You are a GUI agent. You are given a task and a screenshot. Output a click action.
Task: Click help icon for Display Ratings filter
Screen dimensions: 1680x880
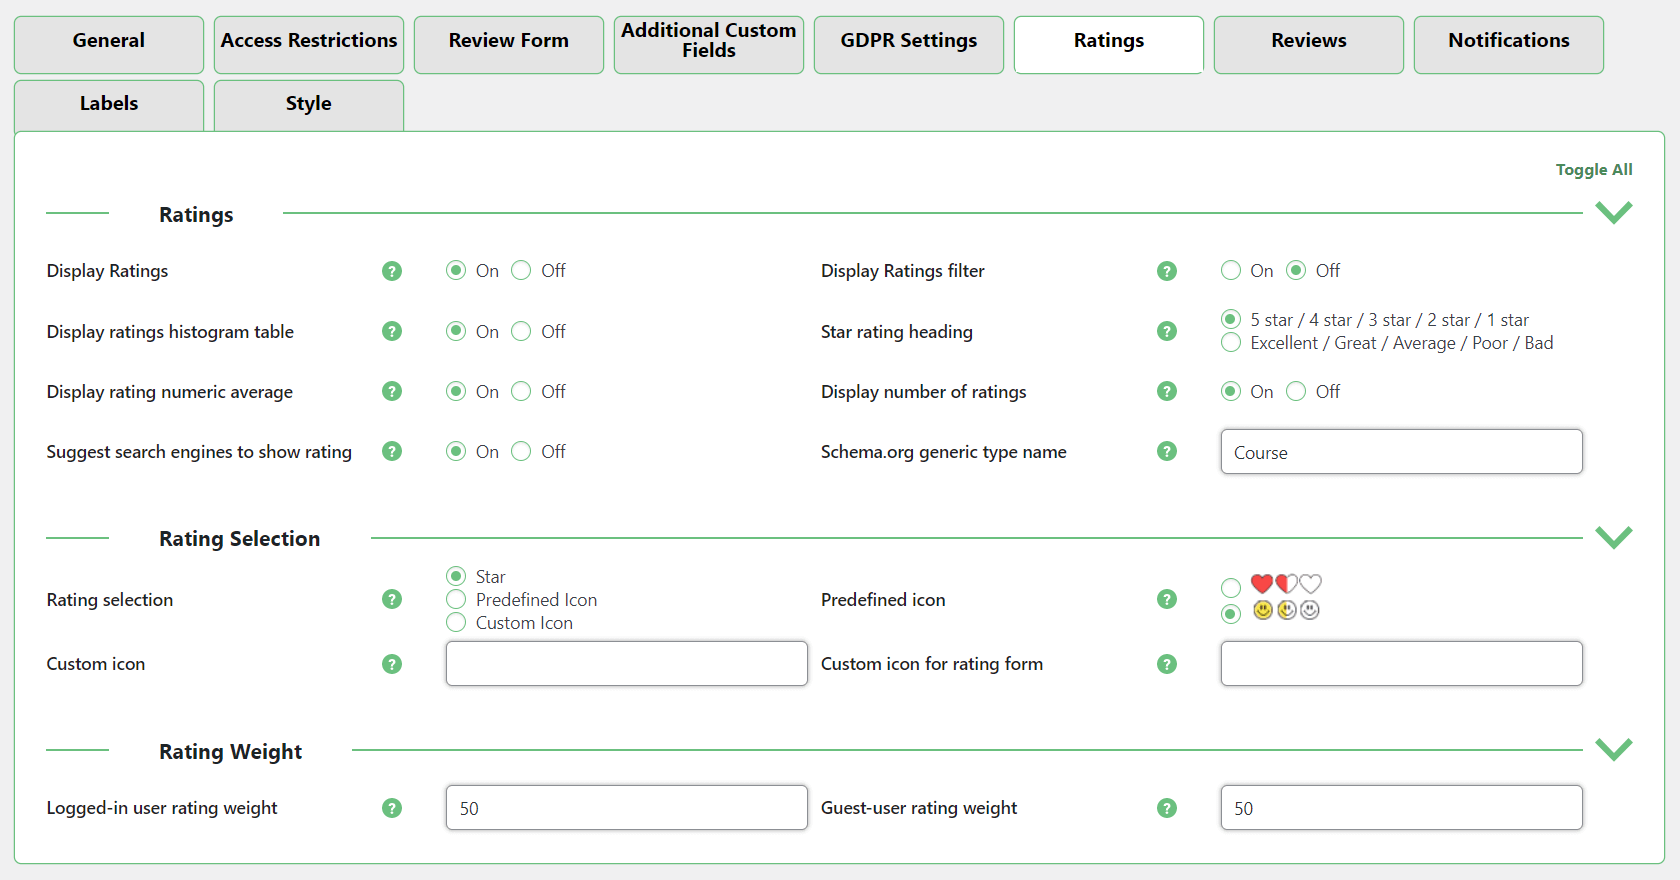[x=1166, y=271]
